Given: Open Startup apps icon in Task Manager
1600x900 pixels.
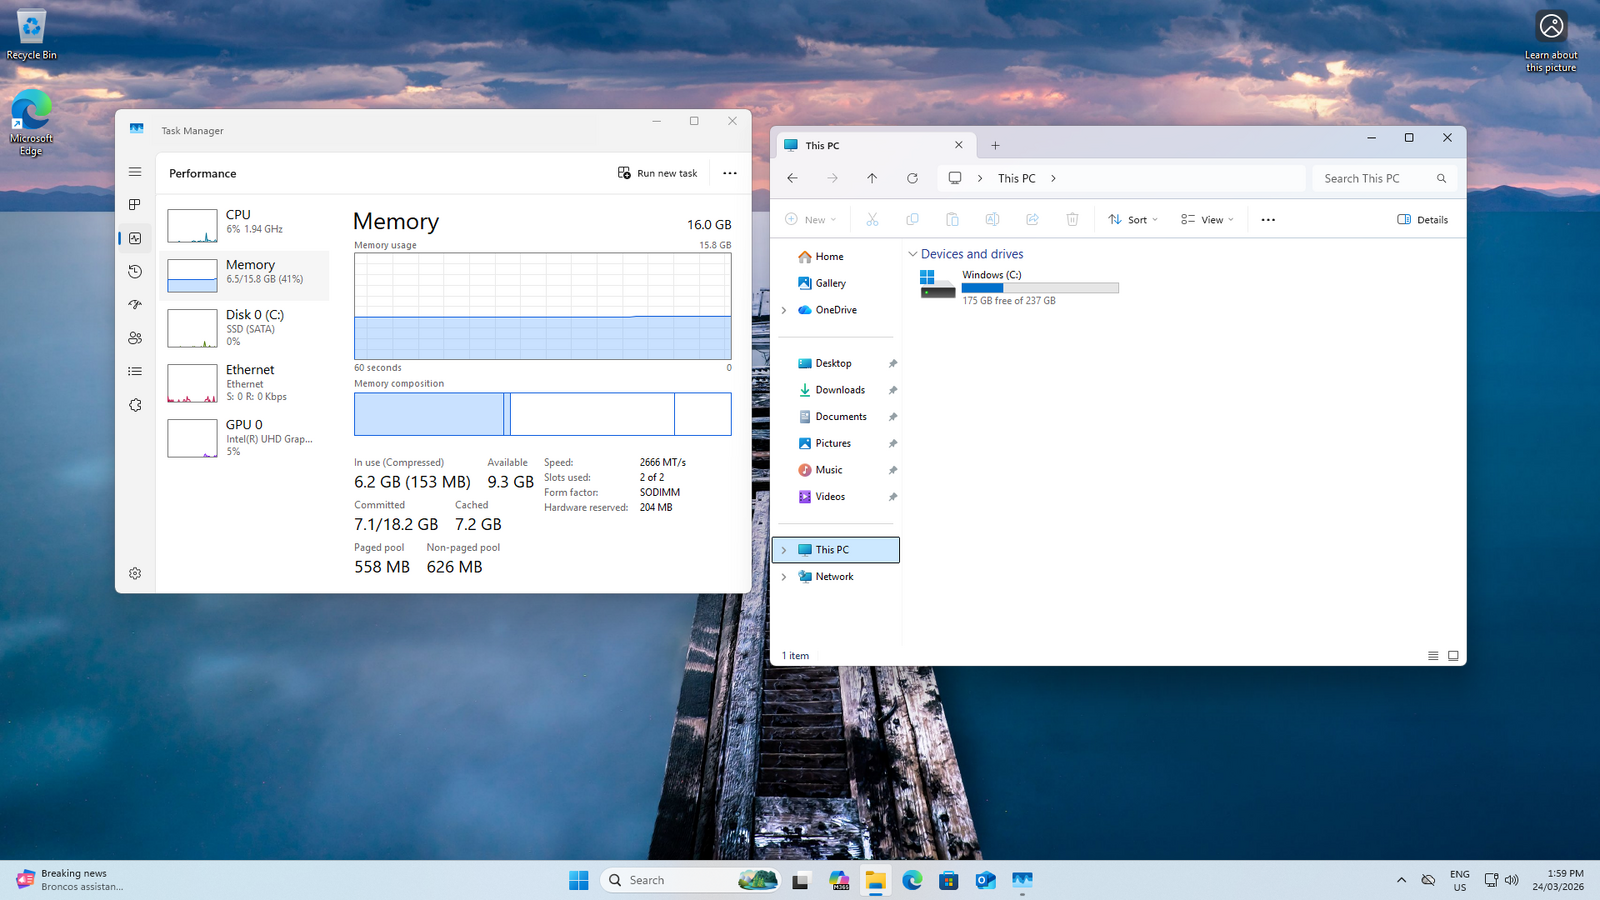Looking at the screenshot, I should coord(135,305).
